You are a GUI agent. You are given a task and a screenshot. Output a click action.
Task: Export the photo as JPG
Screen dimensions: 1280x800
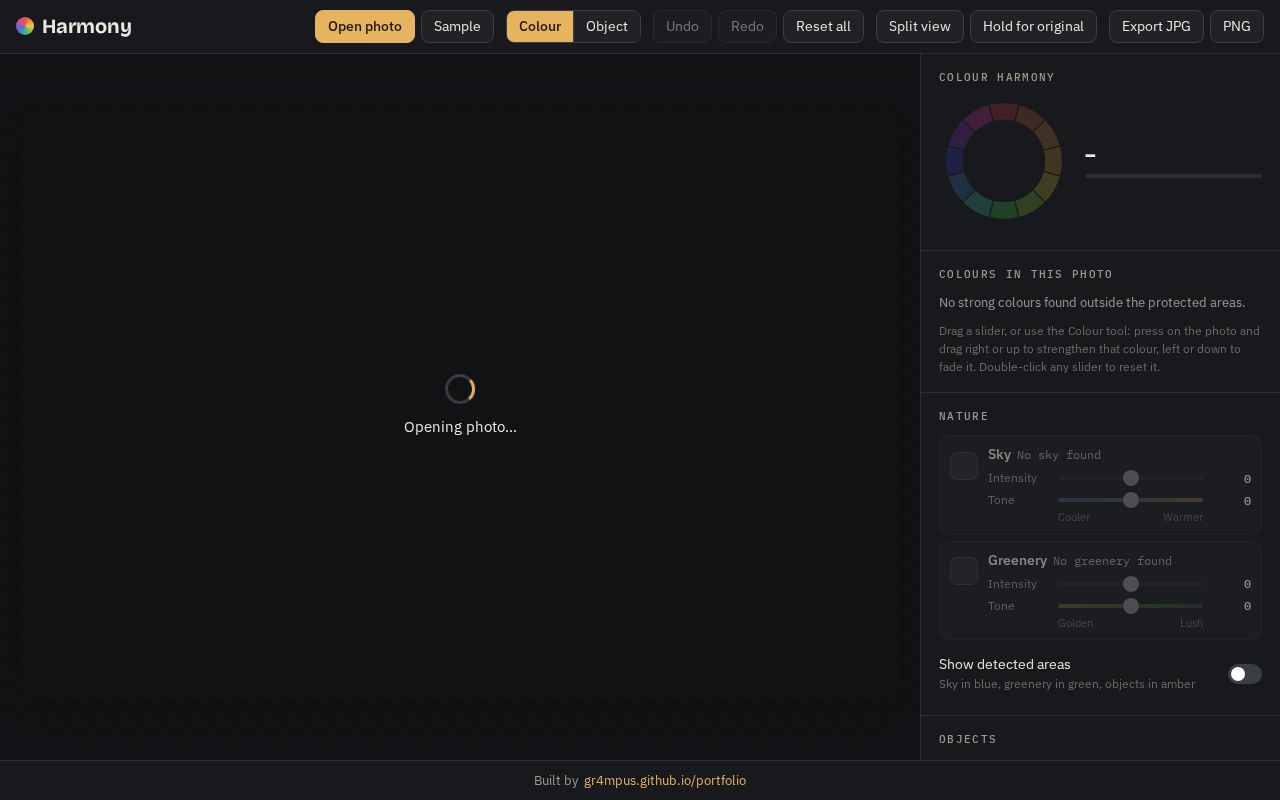click(1156, 26)
